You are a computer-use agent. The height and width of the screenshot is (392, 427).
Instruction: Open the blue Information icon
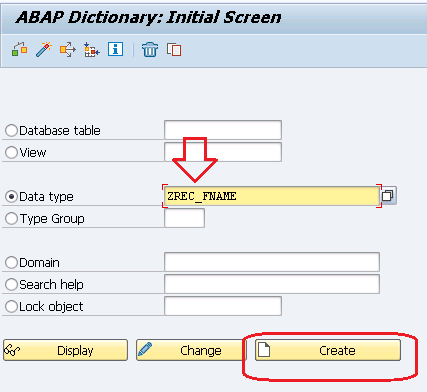click(115, 49)
